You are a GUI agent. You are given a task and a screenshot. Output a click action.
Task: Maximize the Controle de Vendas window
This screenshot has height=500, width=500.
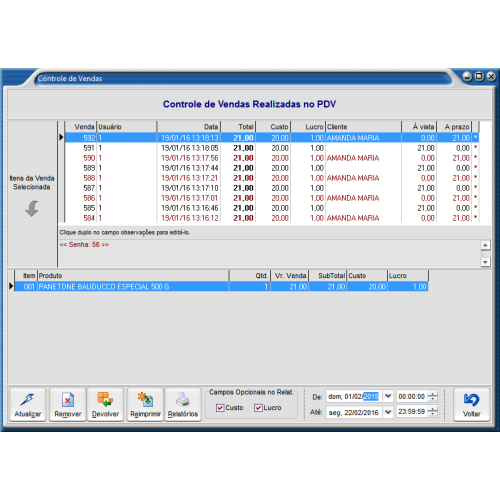[x=479, y=76]
